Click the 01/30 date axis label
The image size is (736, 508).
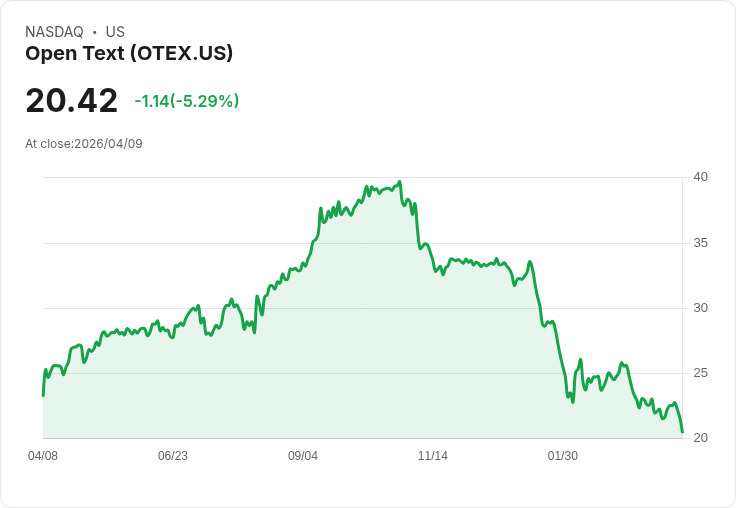point(563,456)
